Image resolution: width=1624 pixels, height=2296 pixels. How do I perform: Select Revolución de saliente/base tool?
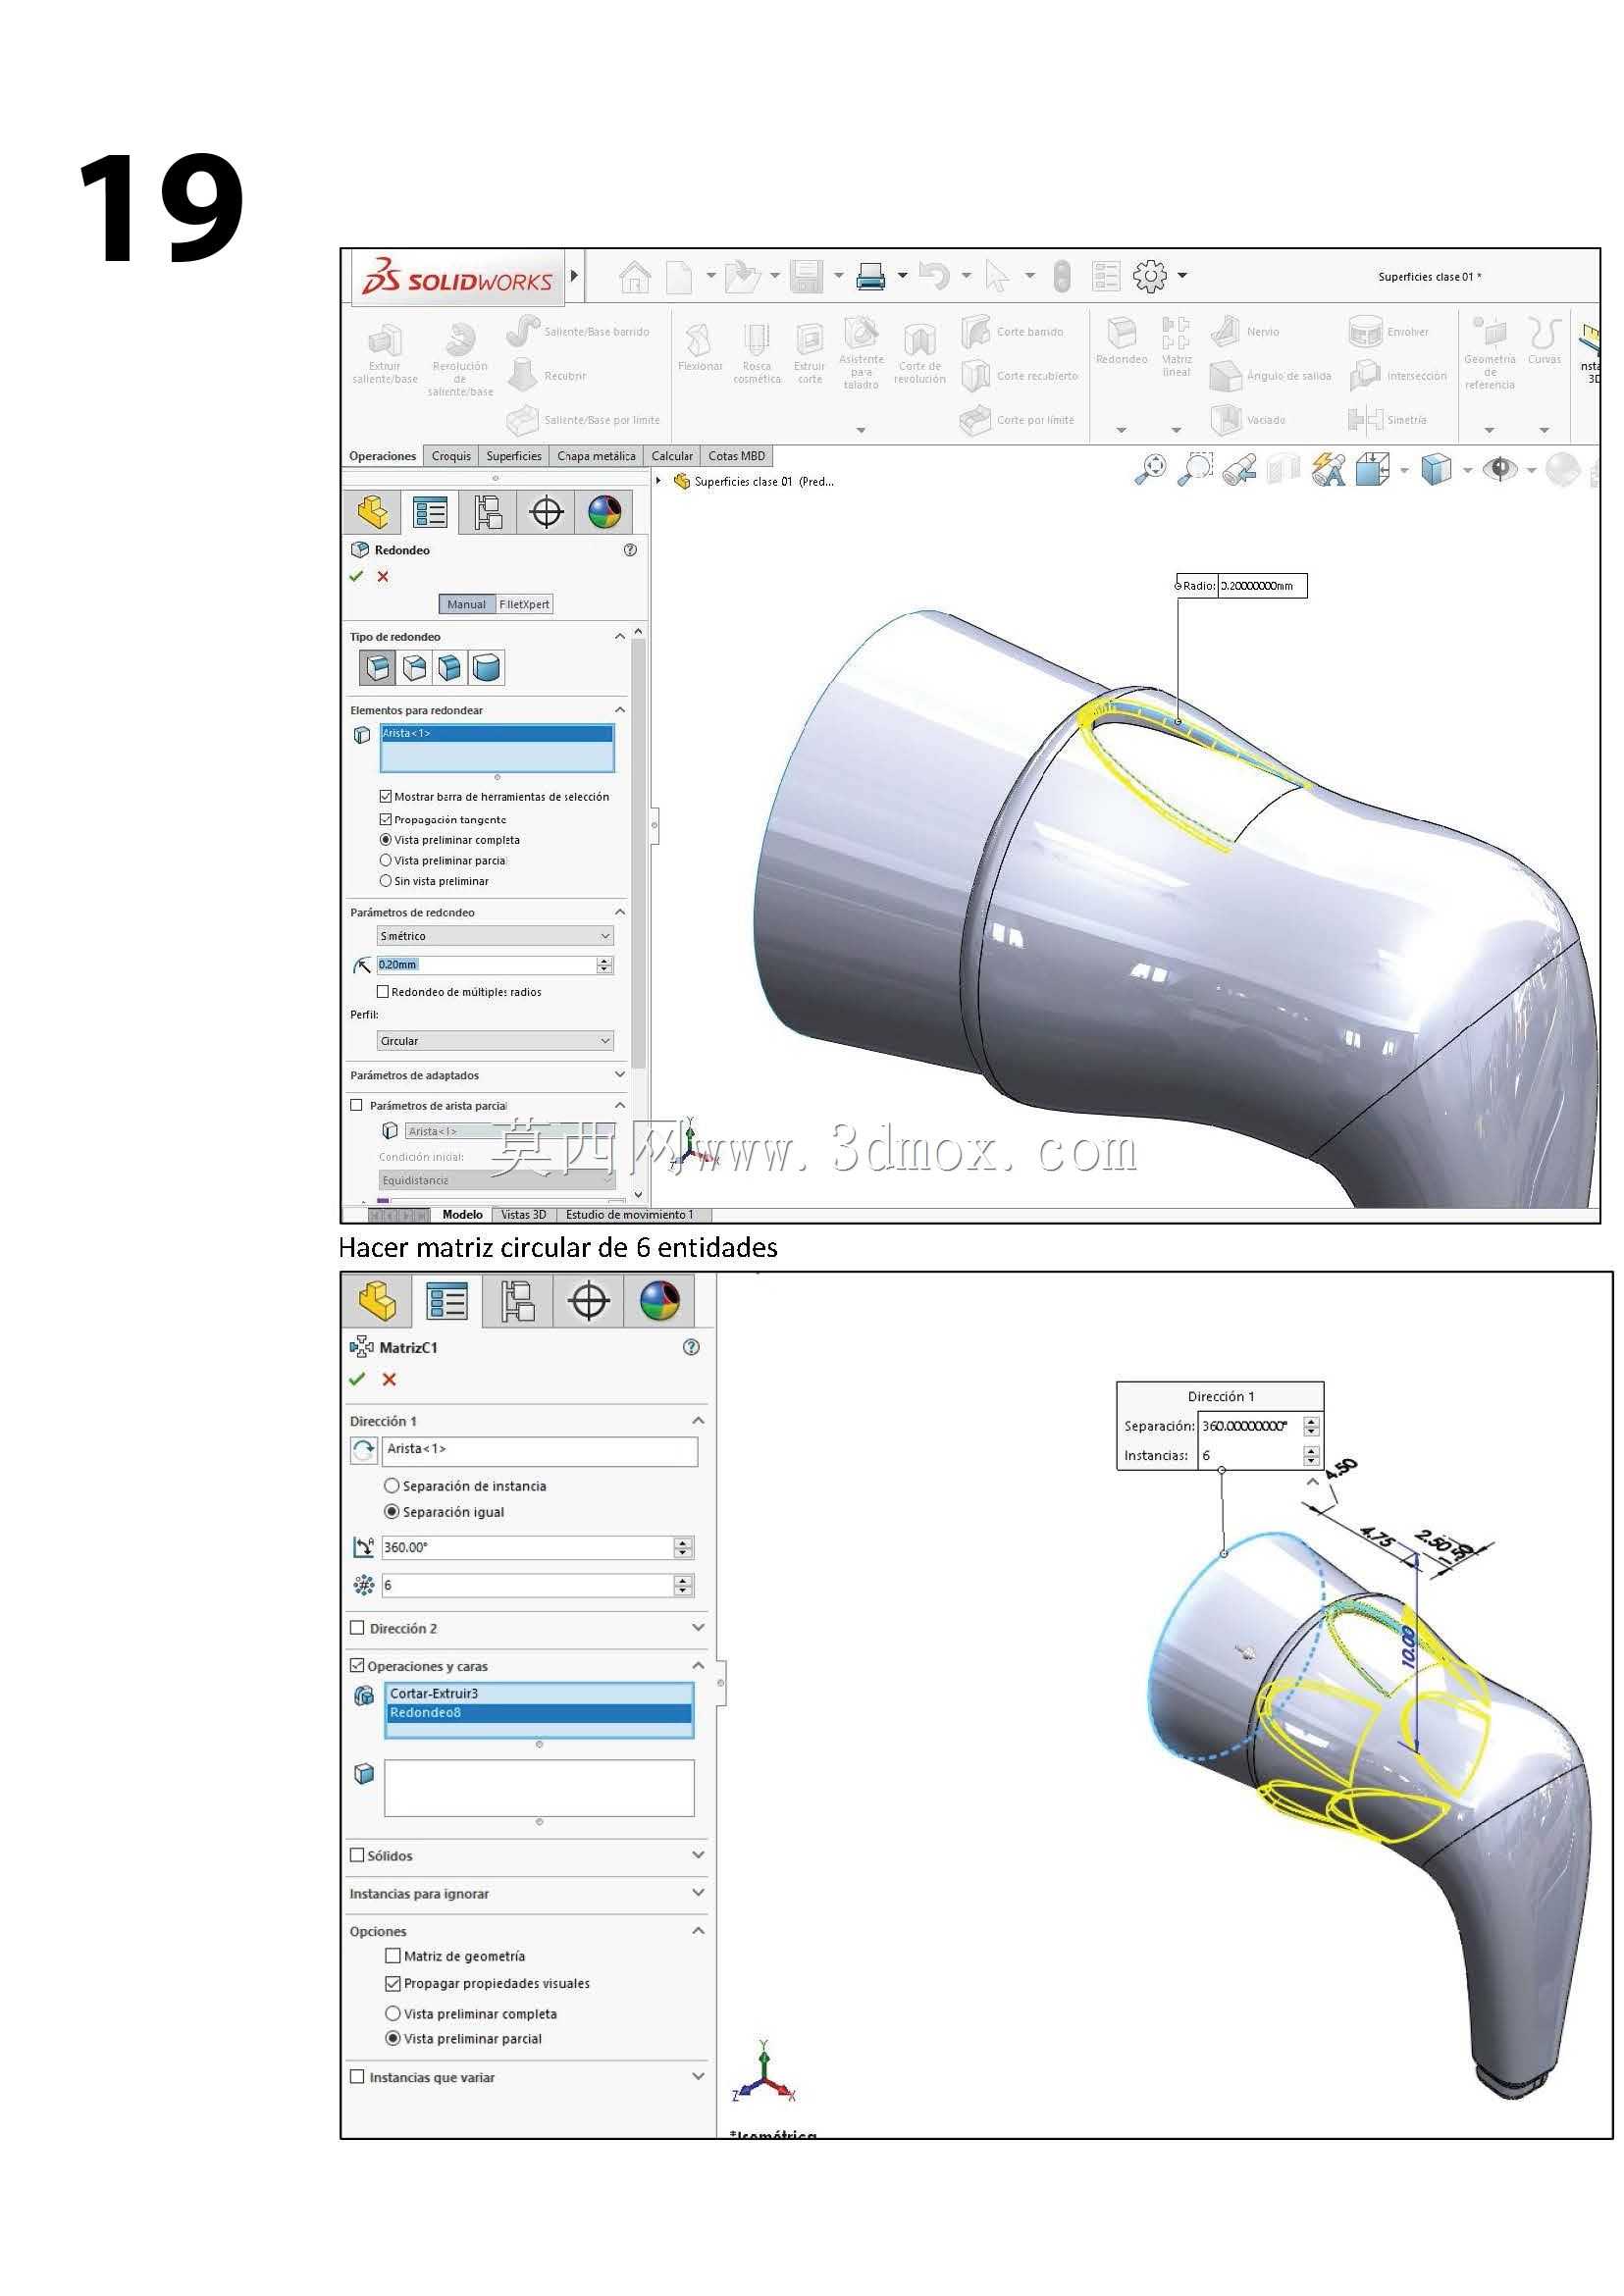tap(460, 359)
